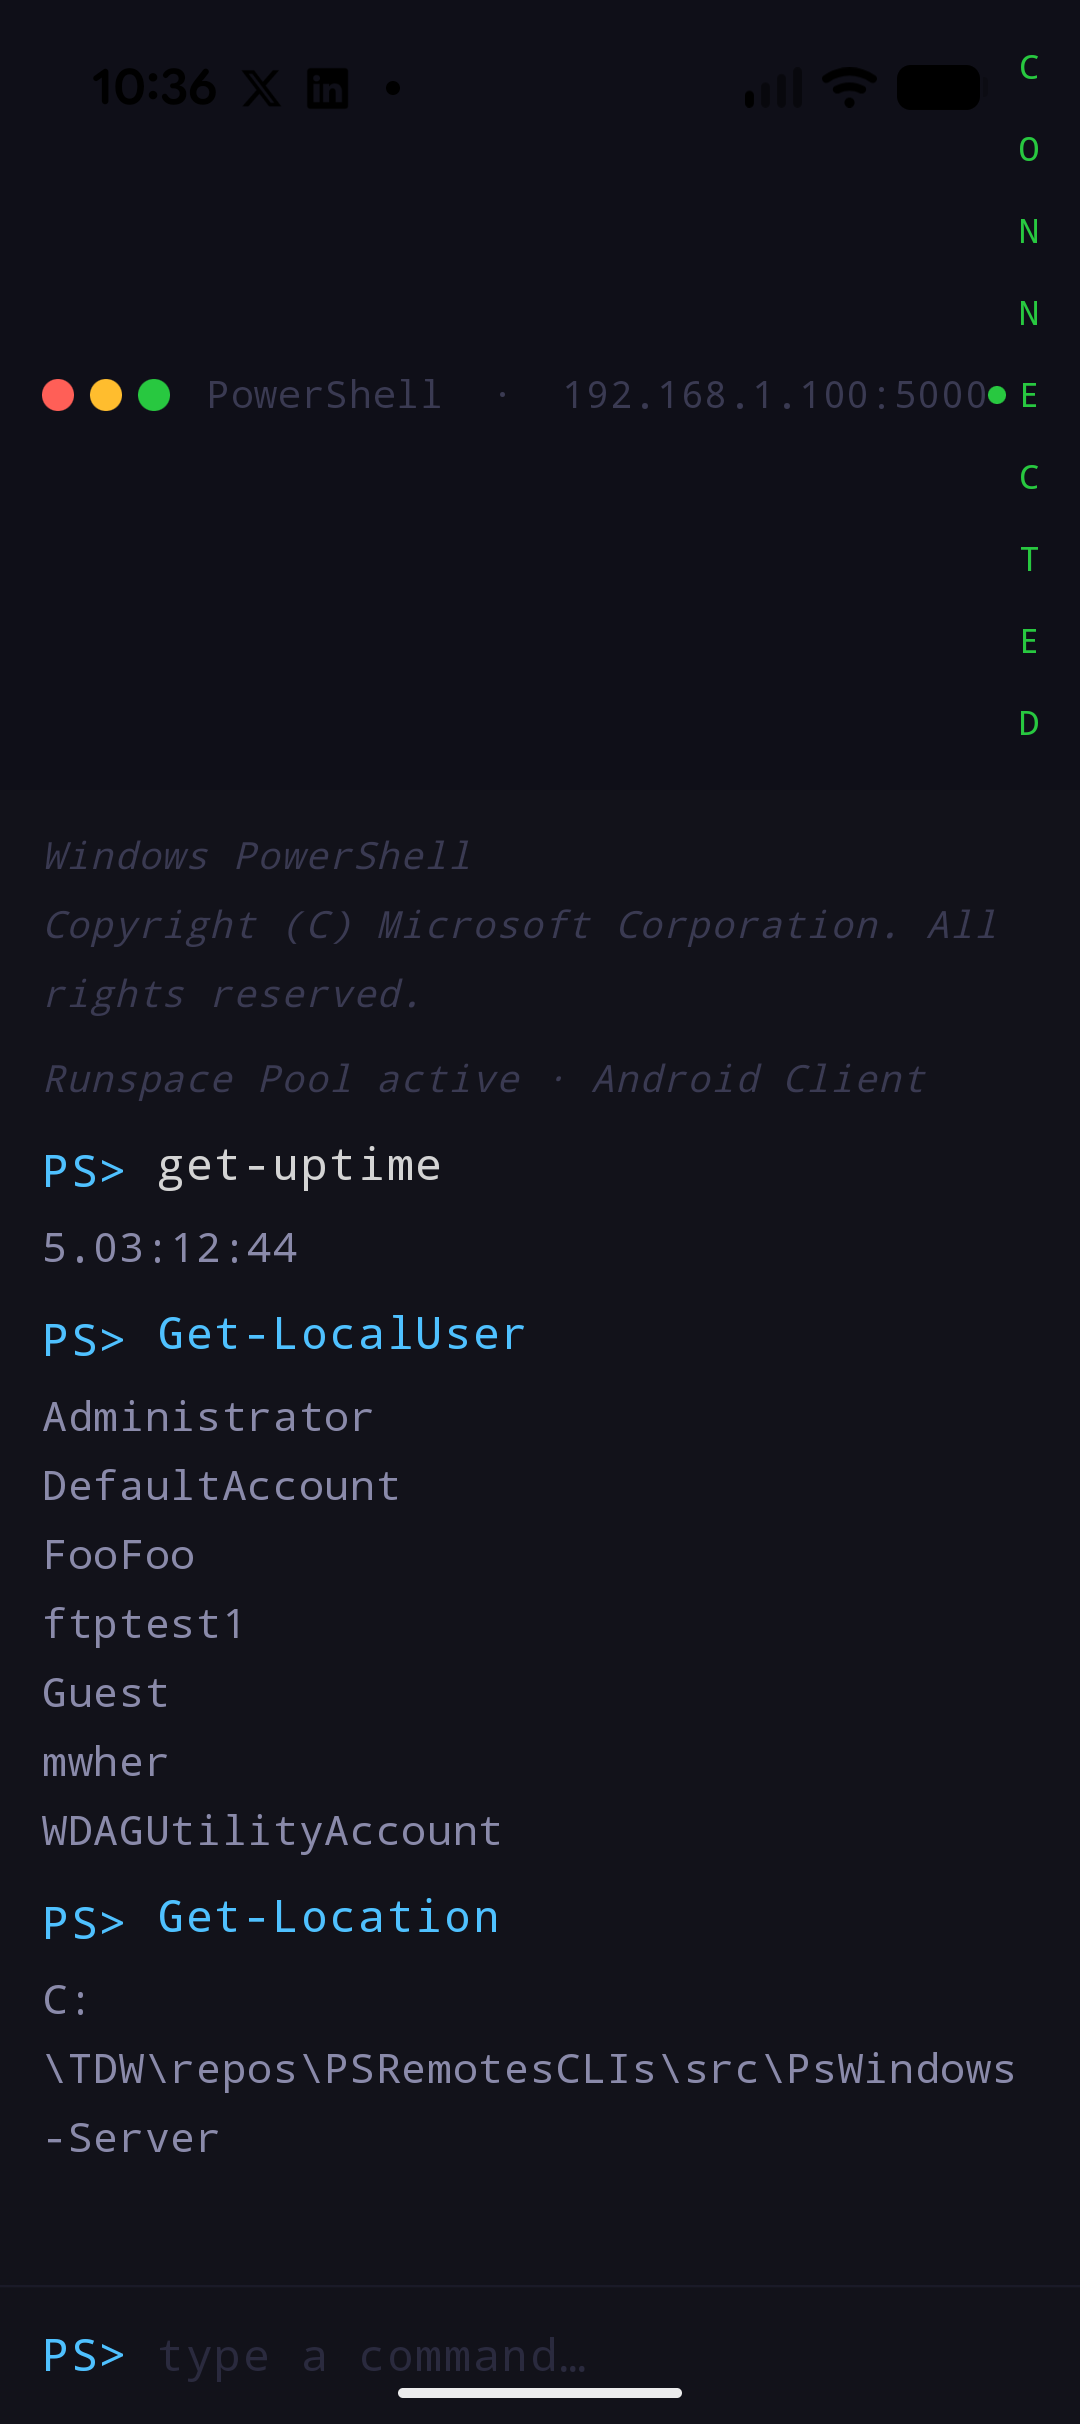The height and width of the screenshot is (2424, 1080).
Task: Tap the Wi-Fi status icon
Action: coord(849,88)
